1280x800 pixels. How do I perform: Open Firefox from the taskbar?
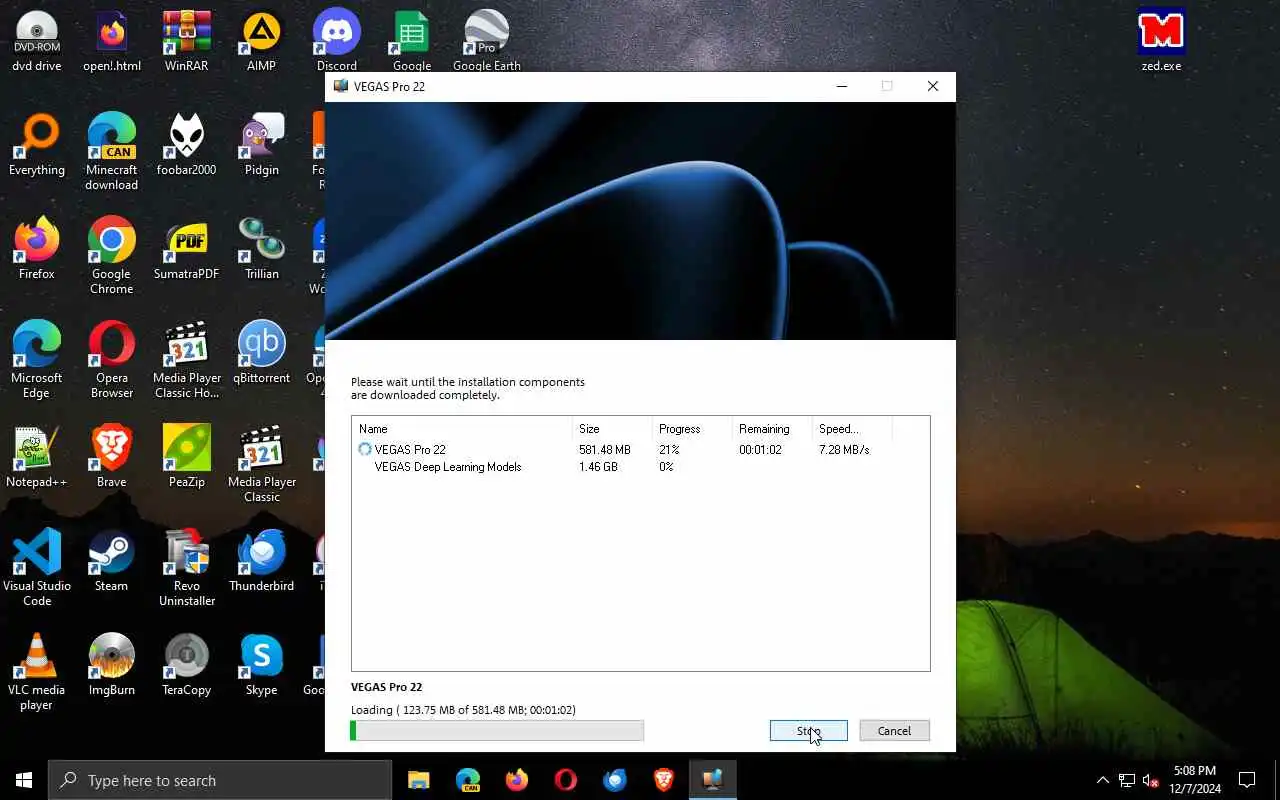(516, 780)
